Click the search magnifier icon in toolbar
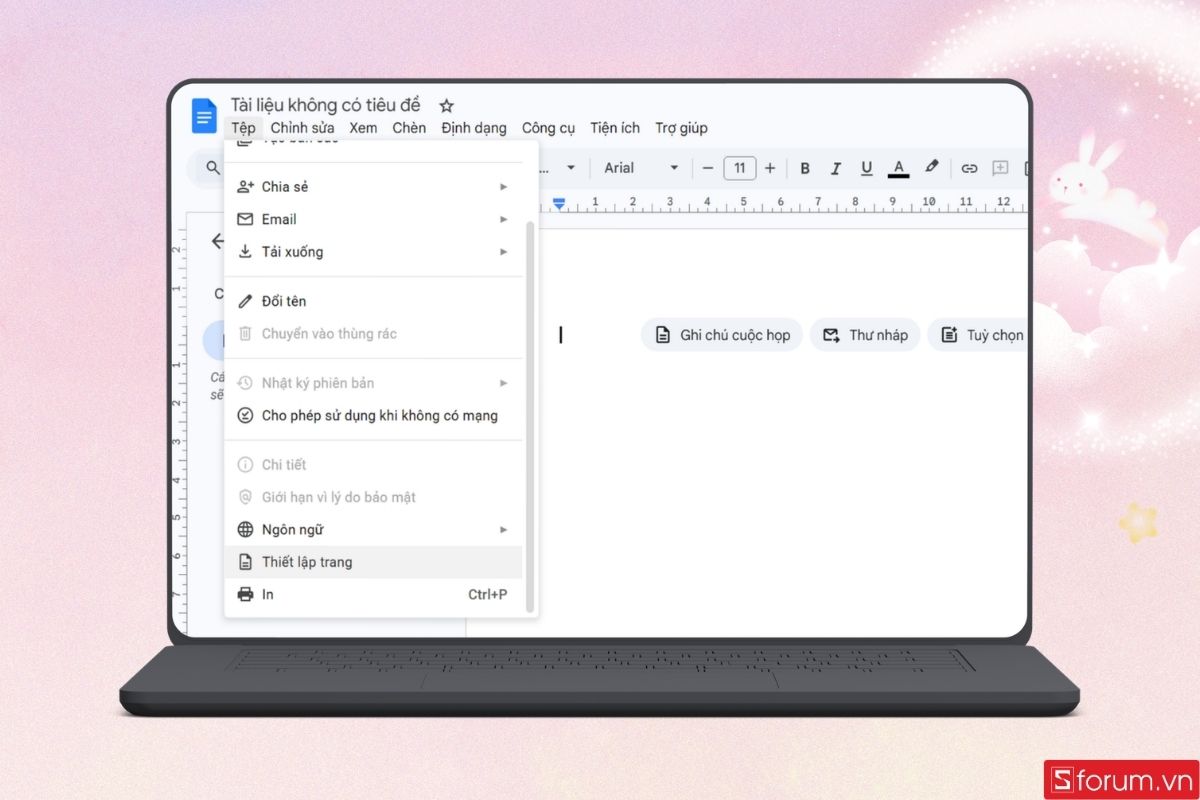 pyautogui.click(x=213, y=168)
